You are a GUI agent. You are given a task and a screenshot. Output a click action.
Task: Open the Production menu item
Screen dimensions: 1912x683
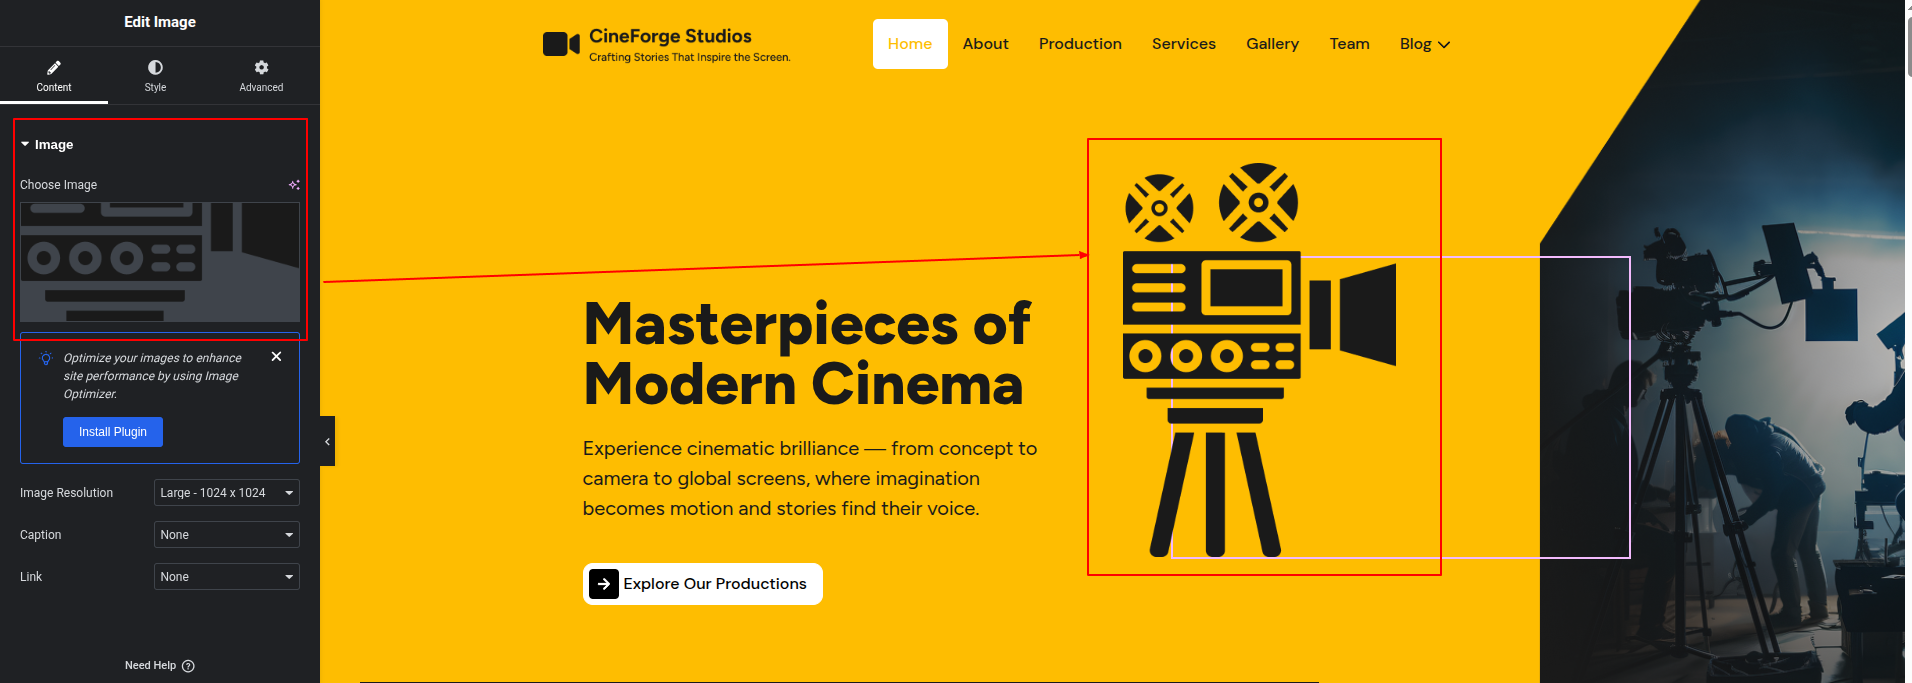tap(1080, 44)
